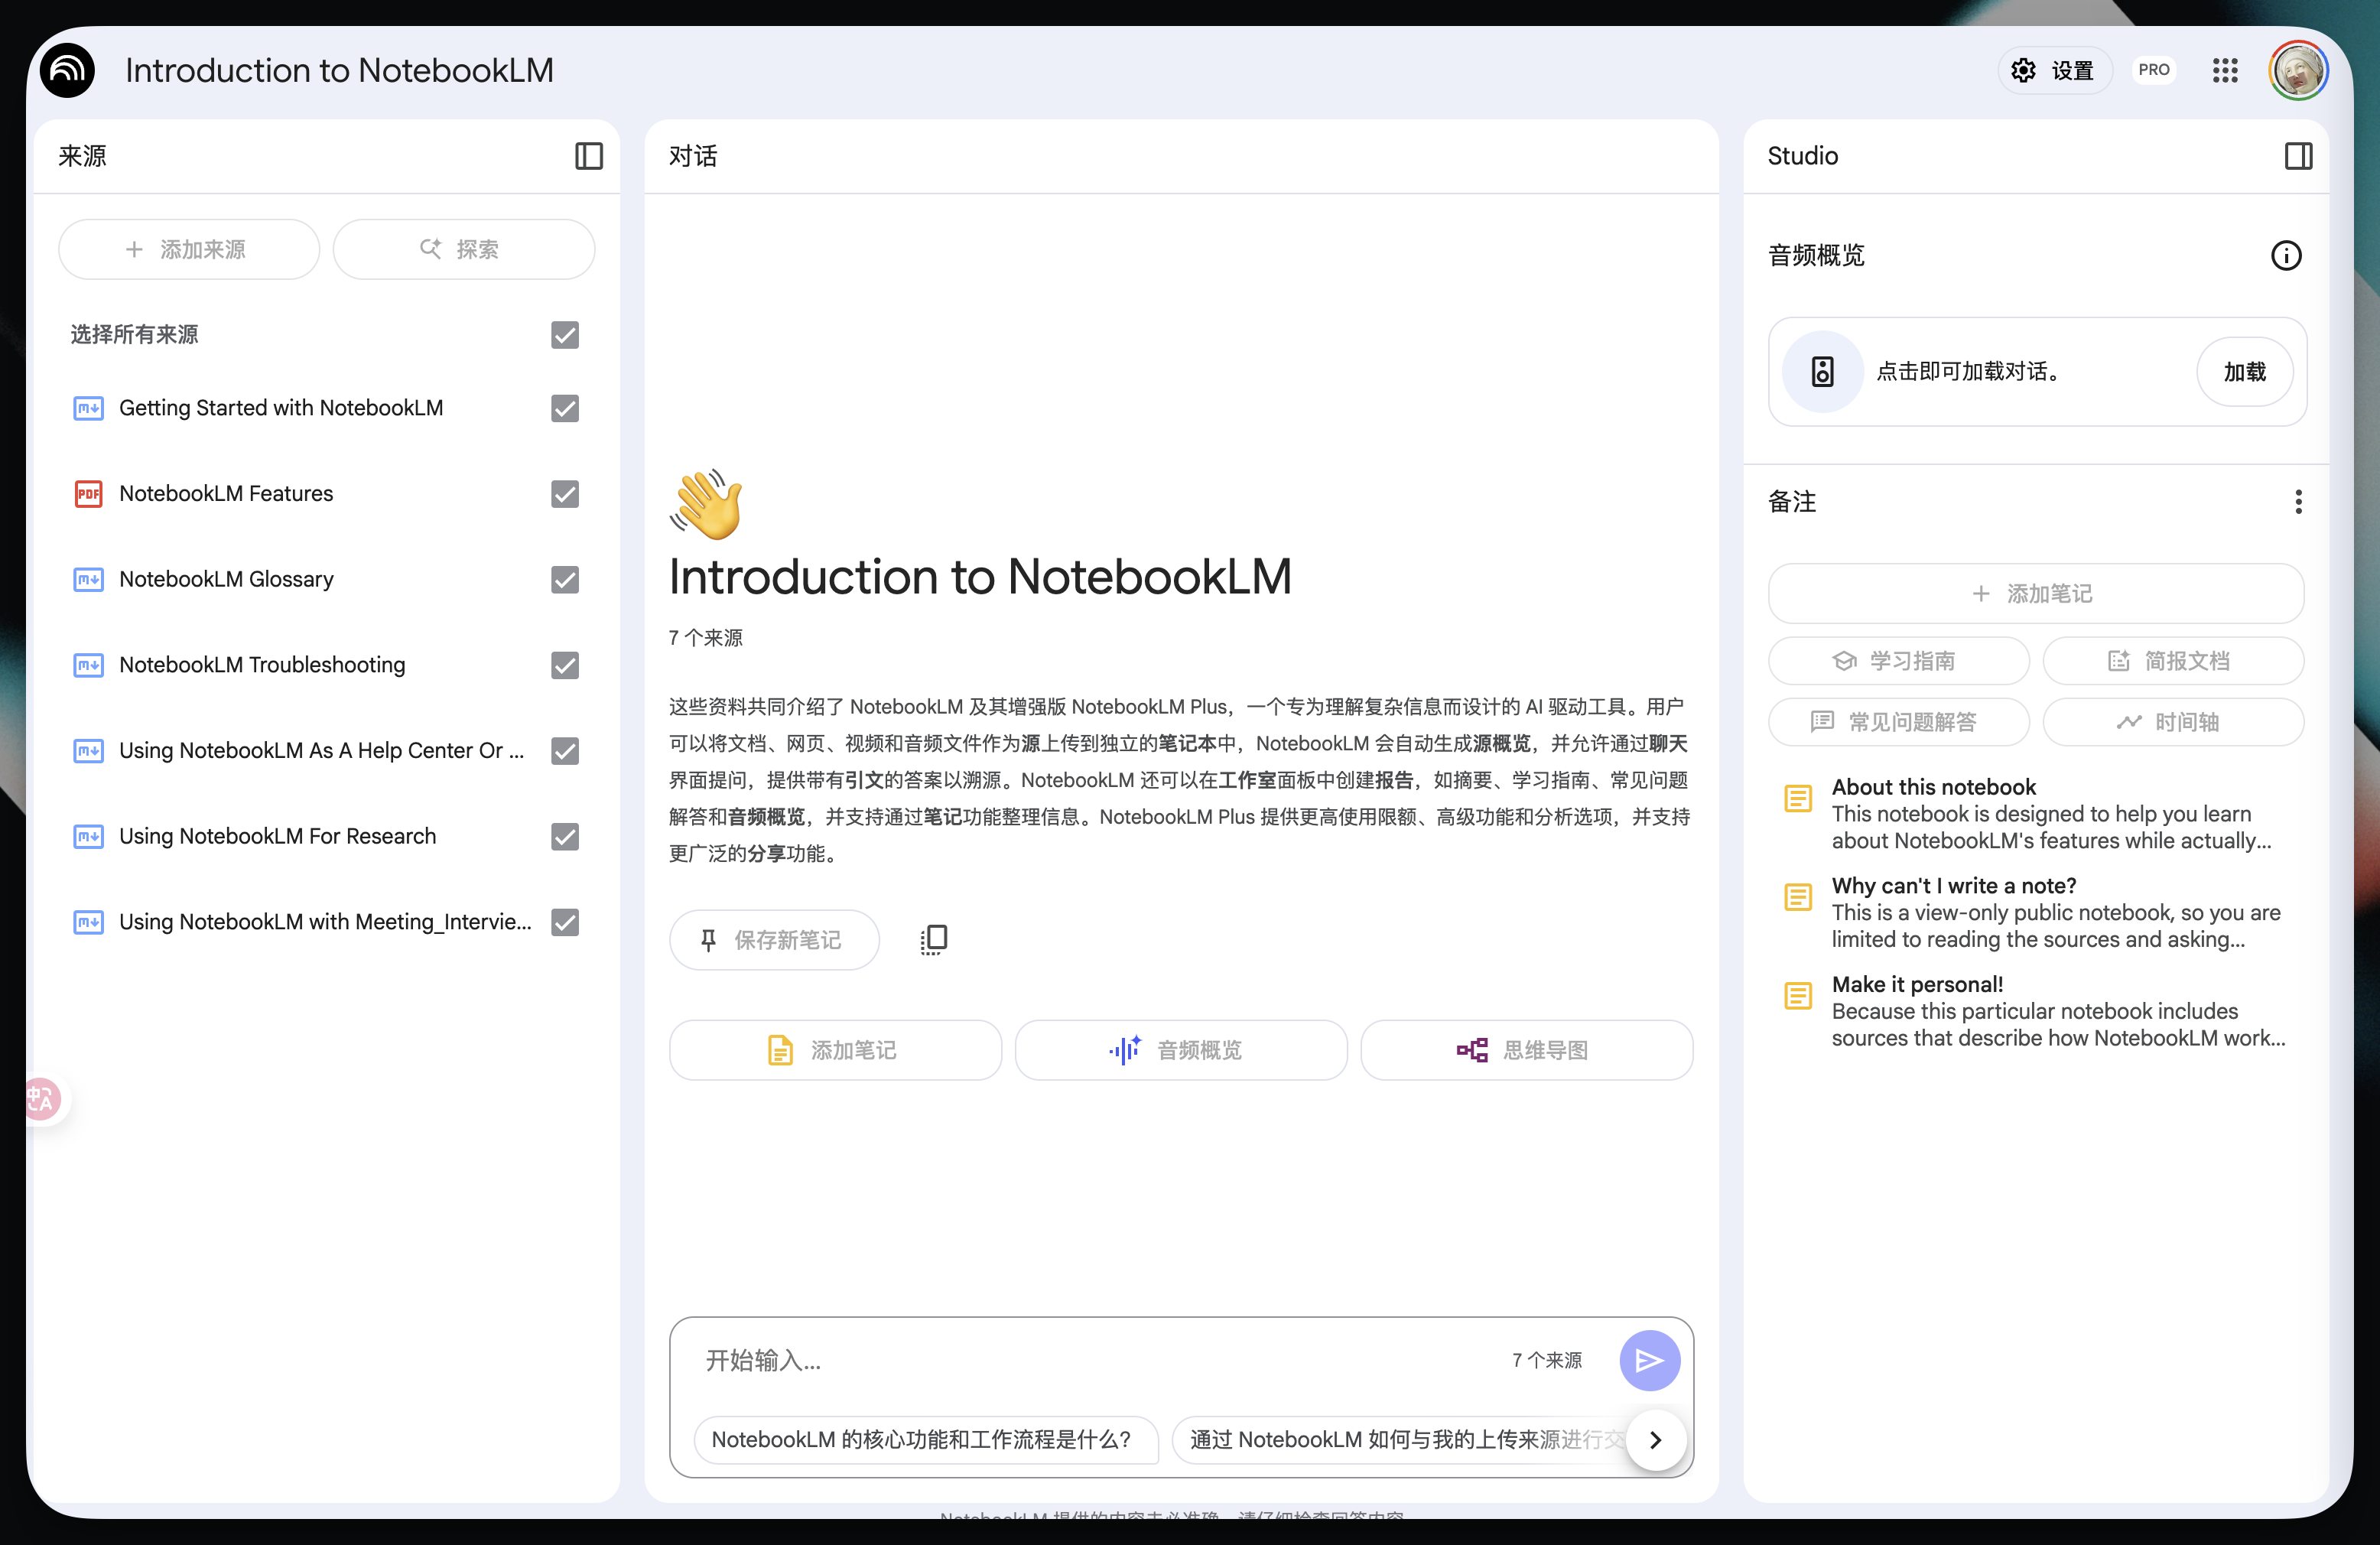Click the 音频概览 button under the summary
2380x1545 pixels.
pyautogui.click(x=1181, y=1050)
